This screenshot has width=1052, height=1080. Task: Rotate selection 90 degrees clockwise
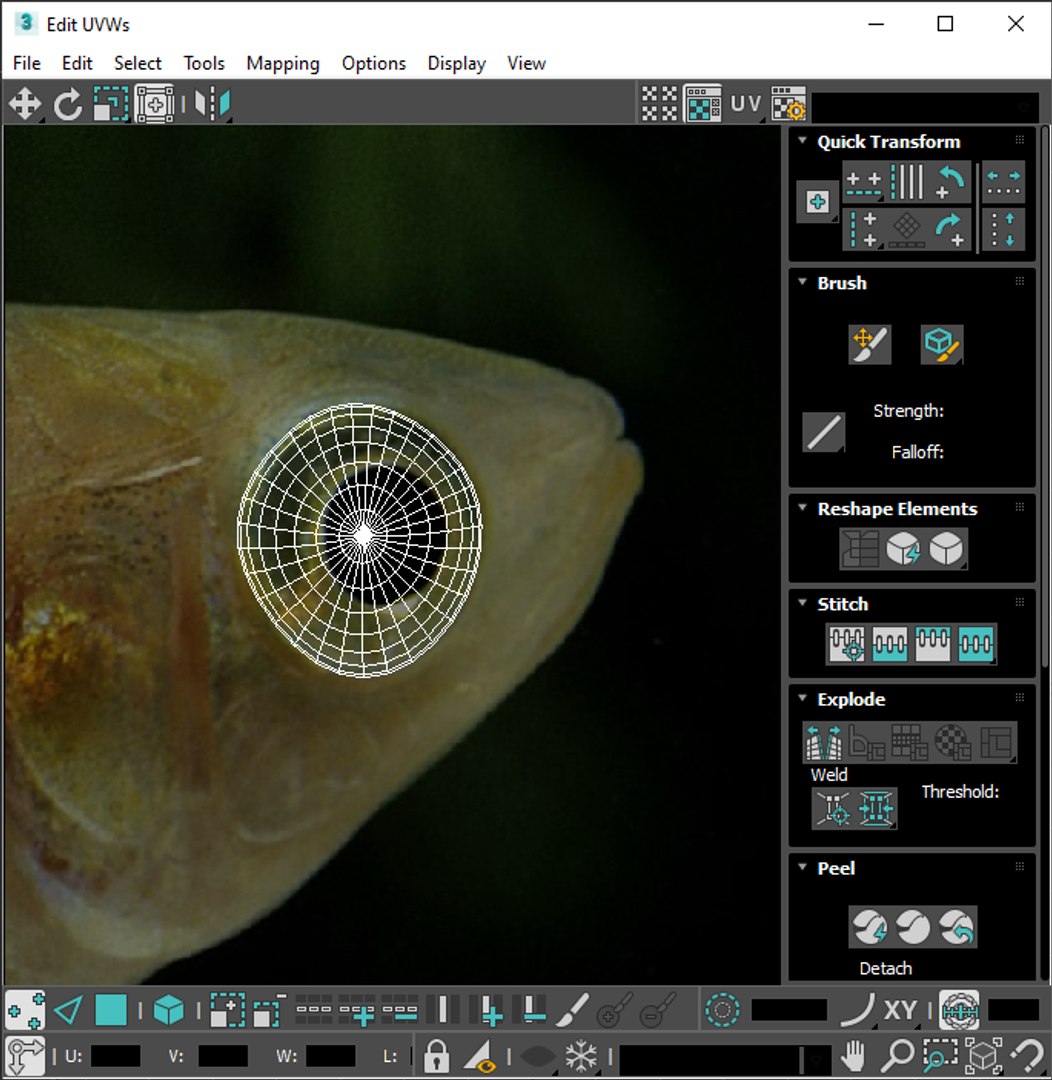pos(950,229)
